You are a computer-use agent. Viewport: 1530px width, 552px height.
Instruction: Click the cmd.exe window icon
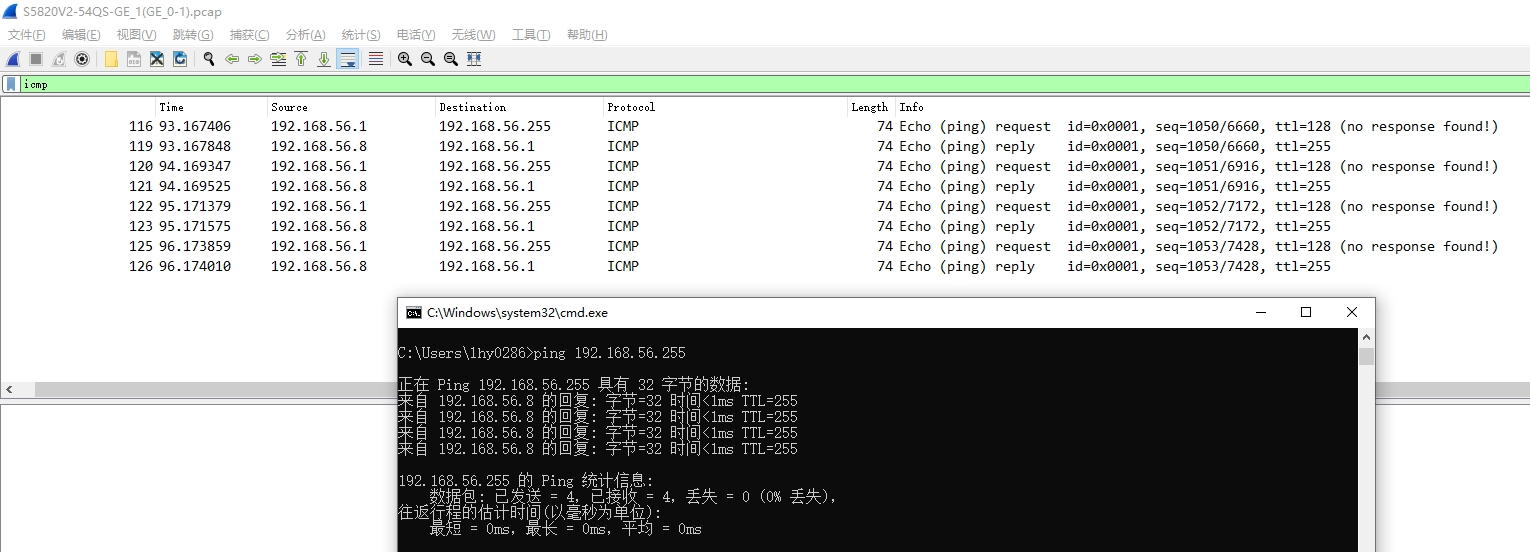(413, 313)
